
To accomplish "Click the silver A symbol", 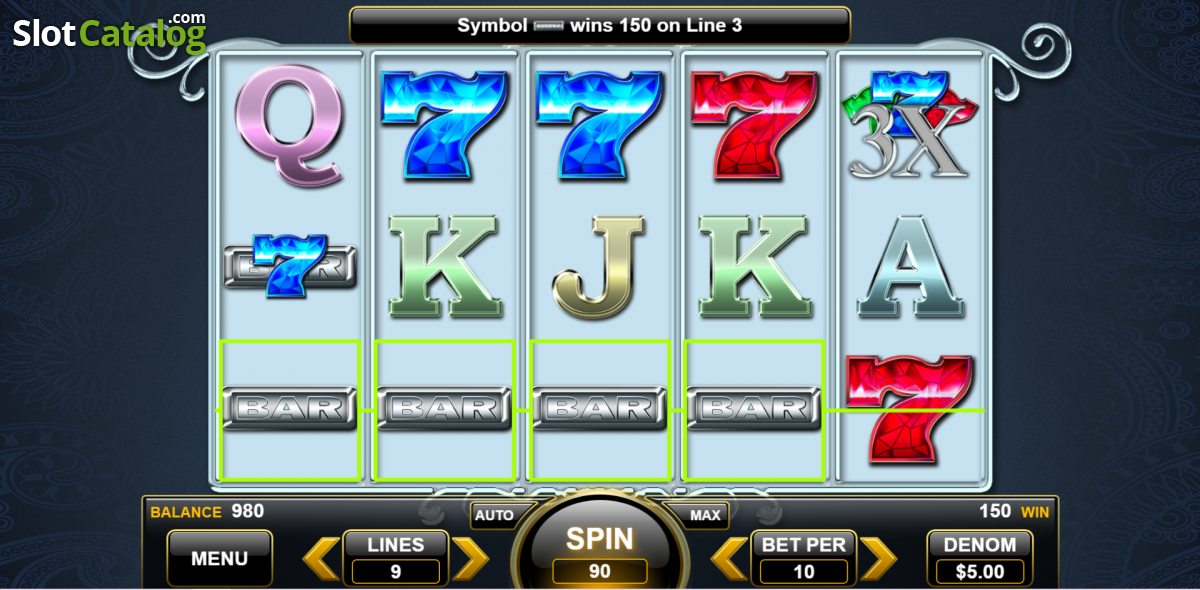I will pos(911,266).
